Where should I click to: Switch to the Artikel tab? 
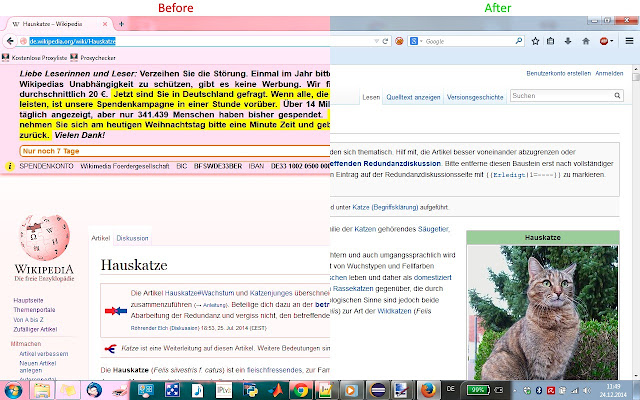click(x=100, y=238)
